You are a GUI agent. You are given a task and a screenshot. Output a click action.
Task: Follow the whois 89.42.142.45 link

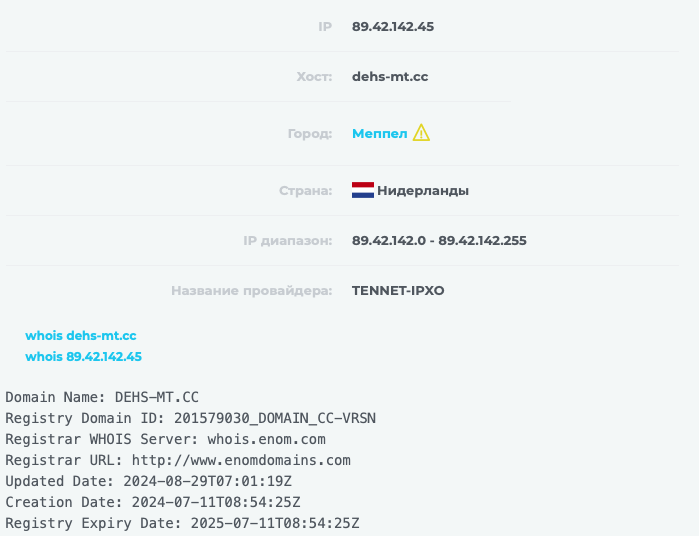coord(84,356)
